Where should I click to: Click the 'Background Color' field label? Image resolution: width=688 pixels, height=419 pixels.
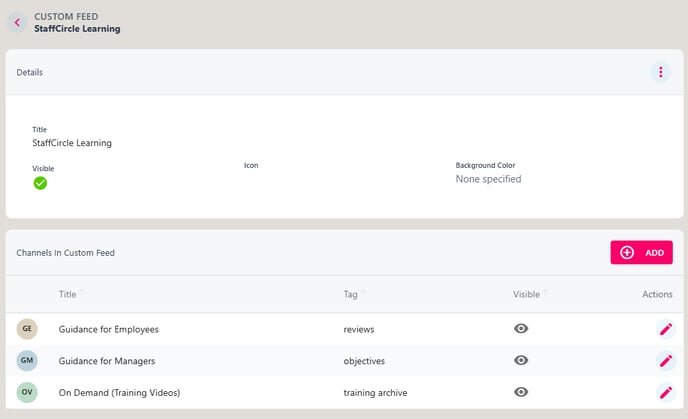click(485, 165)
